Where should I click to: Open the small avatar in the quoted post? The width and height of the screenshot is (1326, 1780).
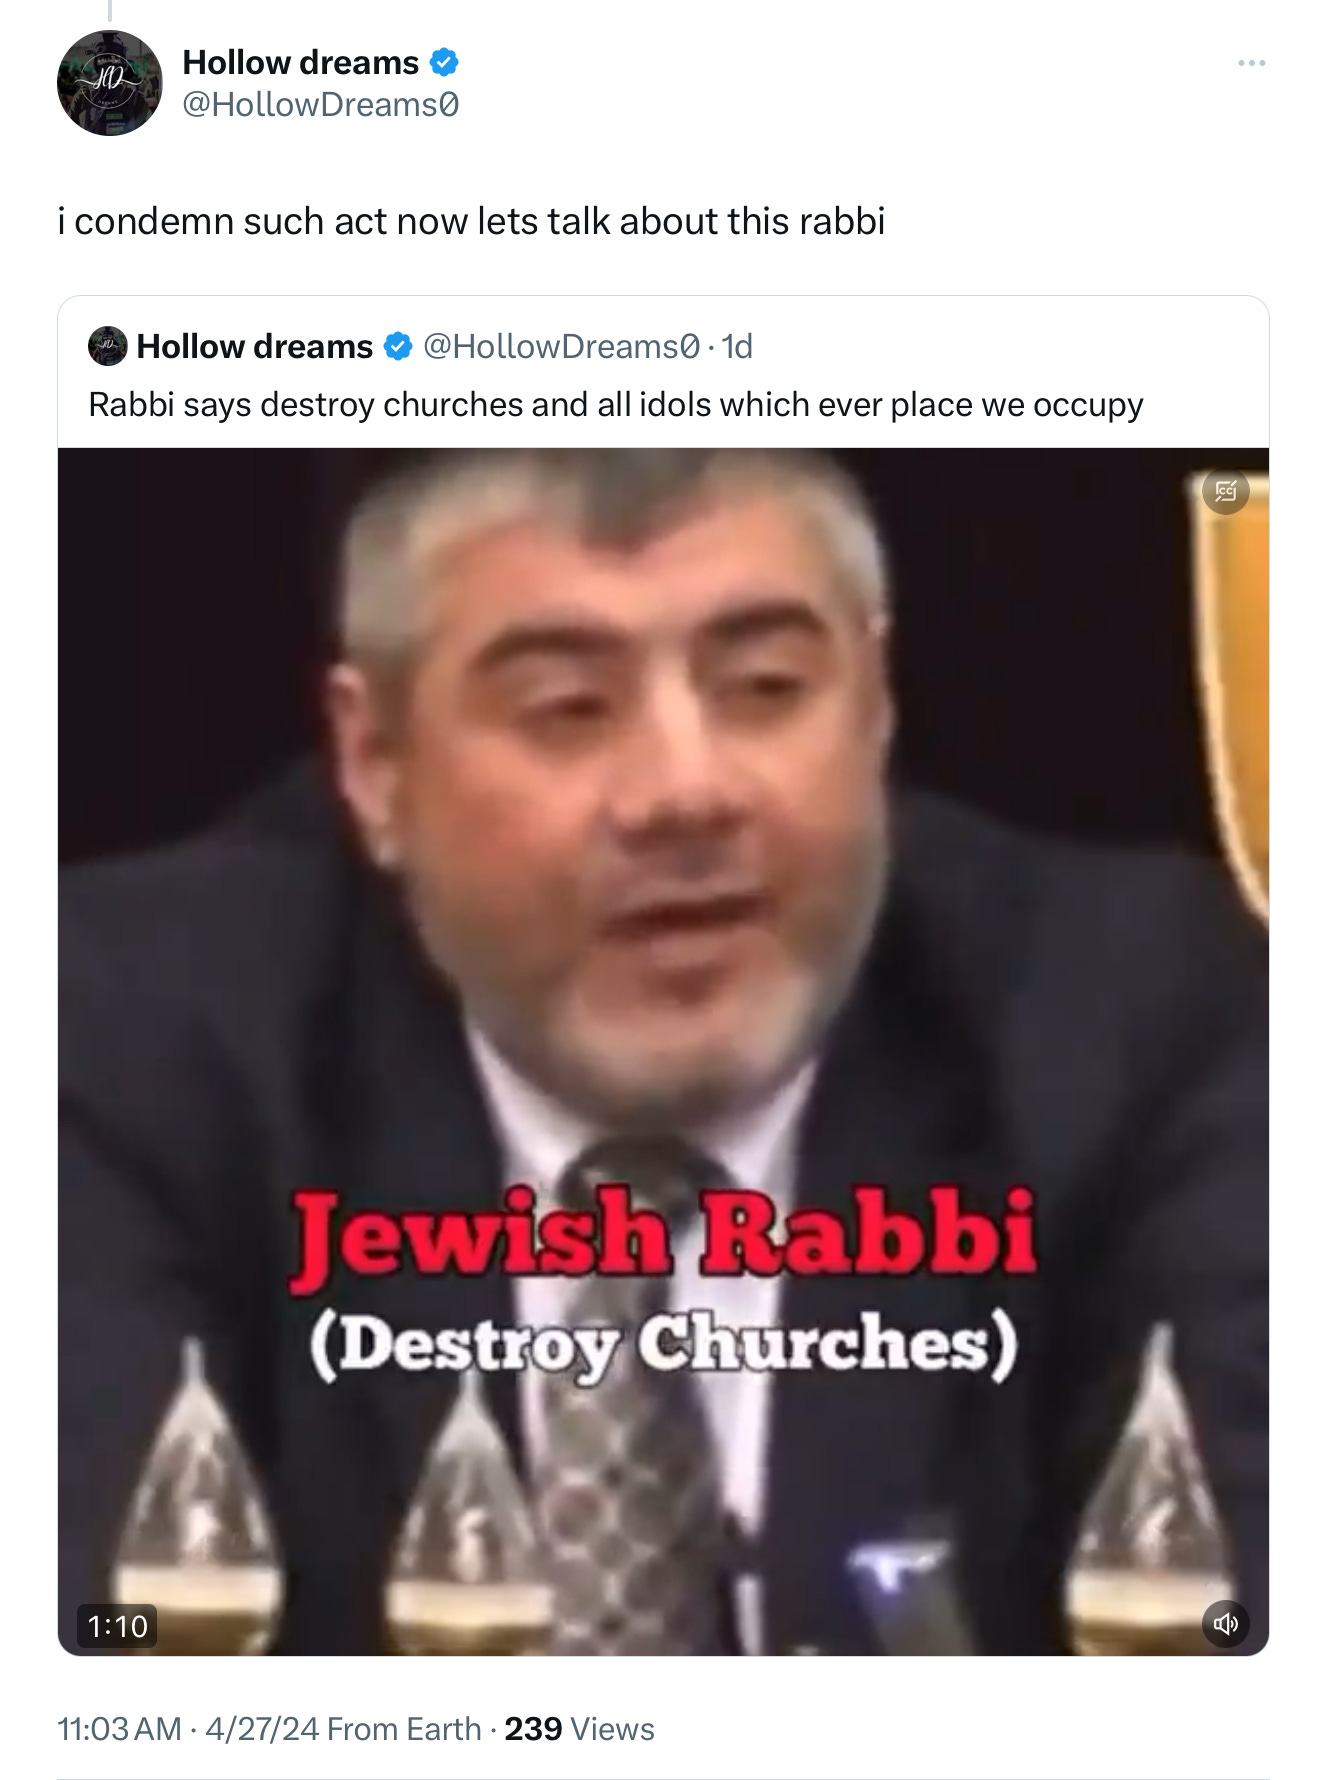tap(108, 346)
